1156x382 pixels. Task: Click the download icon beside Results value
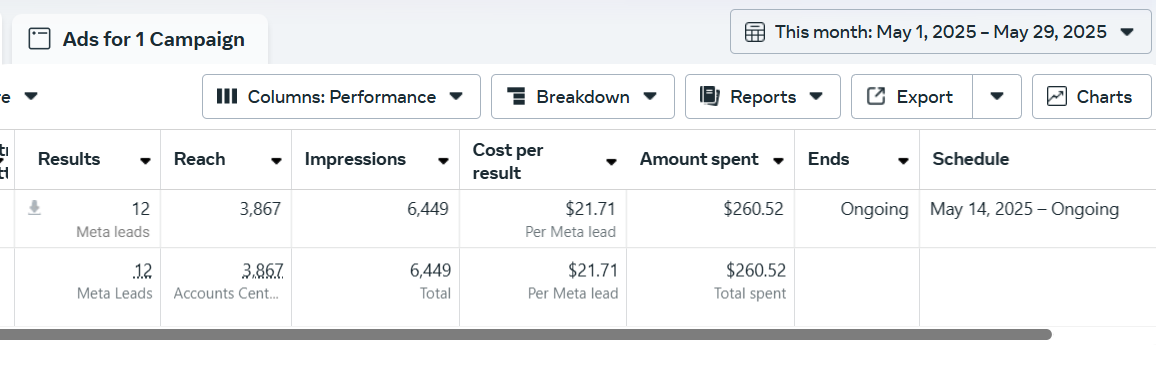pyautogui.click(x=34, y=209)
